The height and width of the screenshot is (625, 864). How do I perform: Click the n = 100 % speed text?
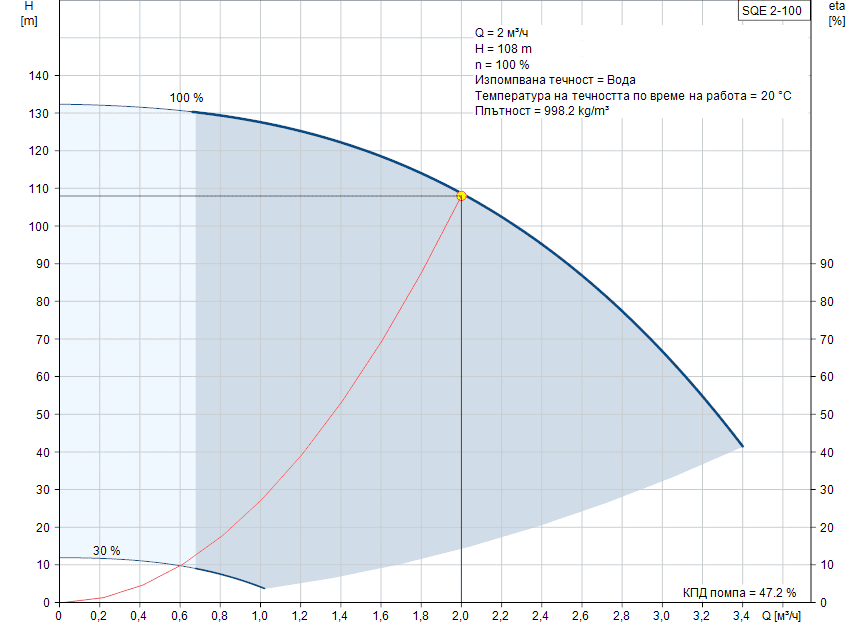[x=502, y=65]
